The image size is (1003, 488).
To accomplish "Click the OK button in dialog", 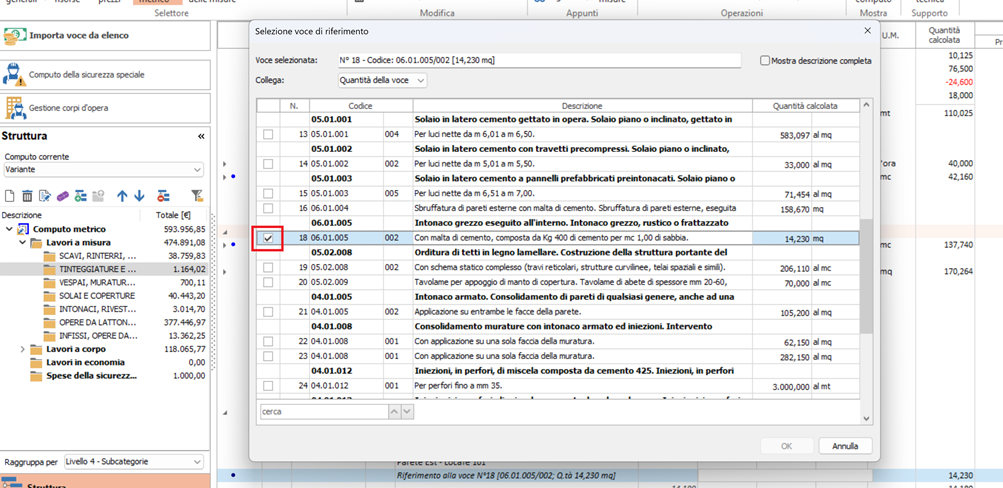I will [x=786, y=446].
